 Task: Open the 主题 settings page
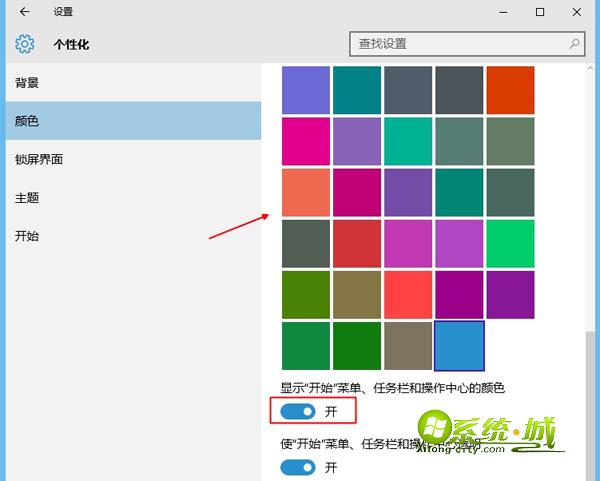click(28, 198)
